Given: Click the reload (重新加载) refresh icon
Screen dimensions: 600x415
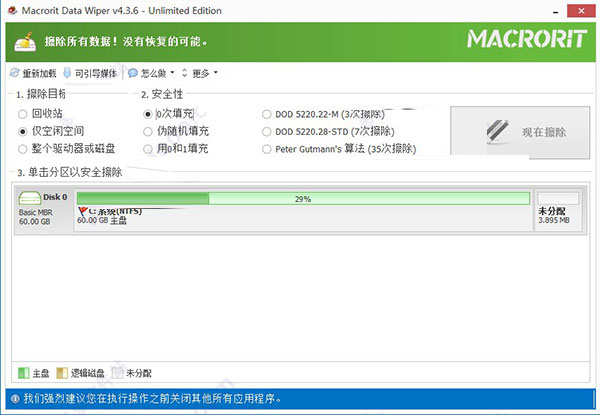Looking at the screenshot, I should pyautogui.click(x=15, y=73).
